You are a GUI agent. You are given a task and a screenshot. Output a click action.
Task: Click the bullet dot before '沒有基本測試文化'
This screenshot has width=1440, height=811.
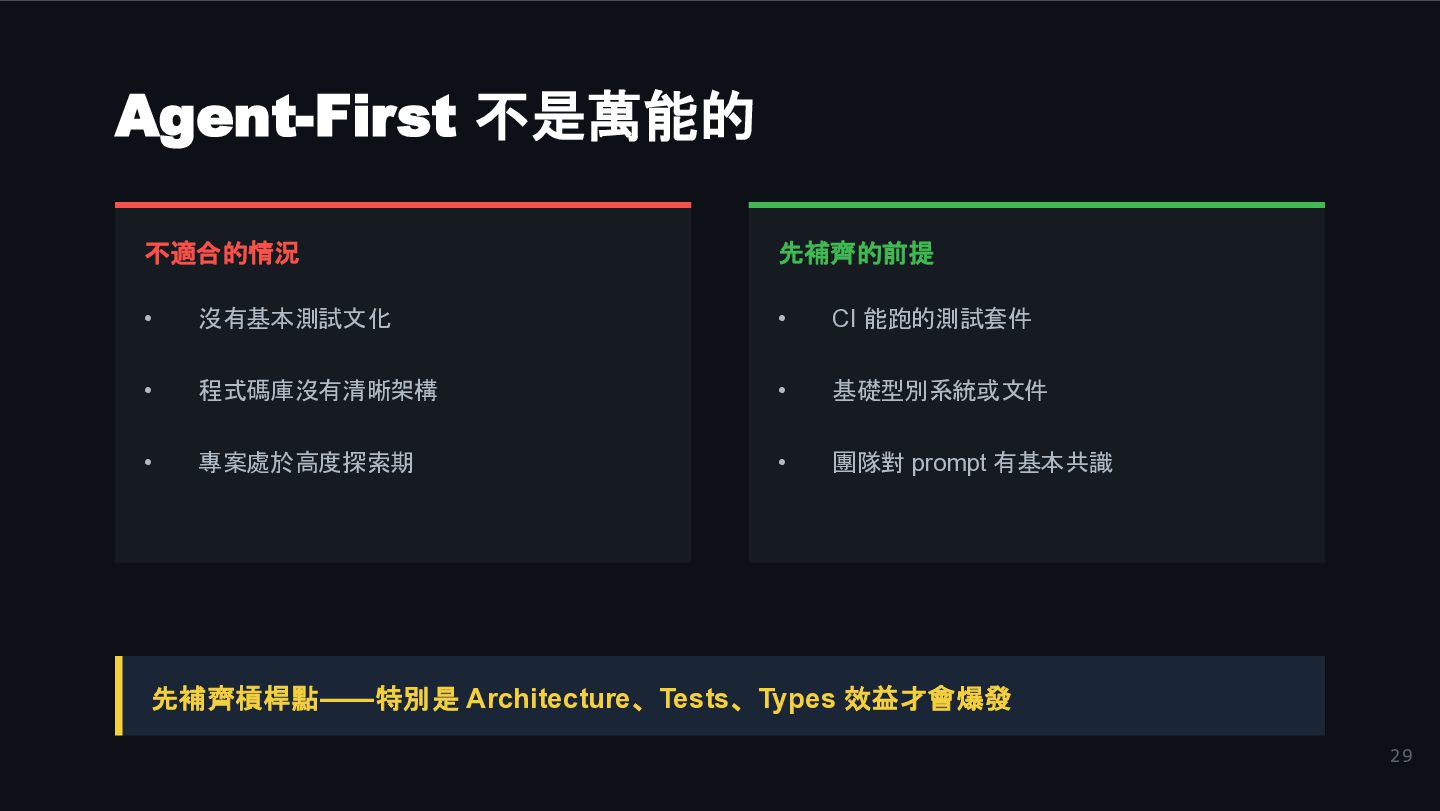[148, 319]
